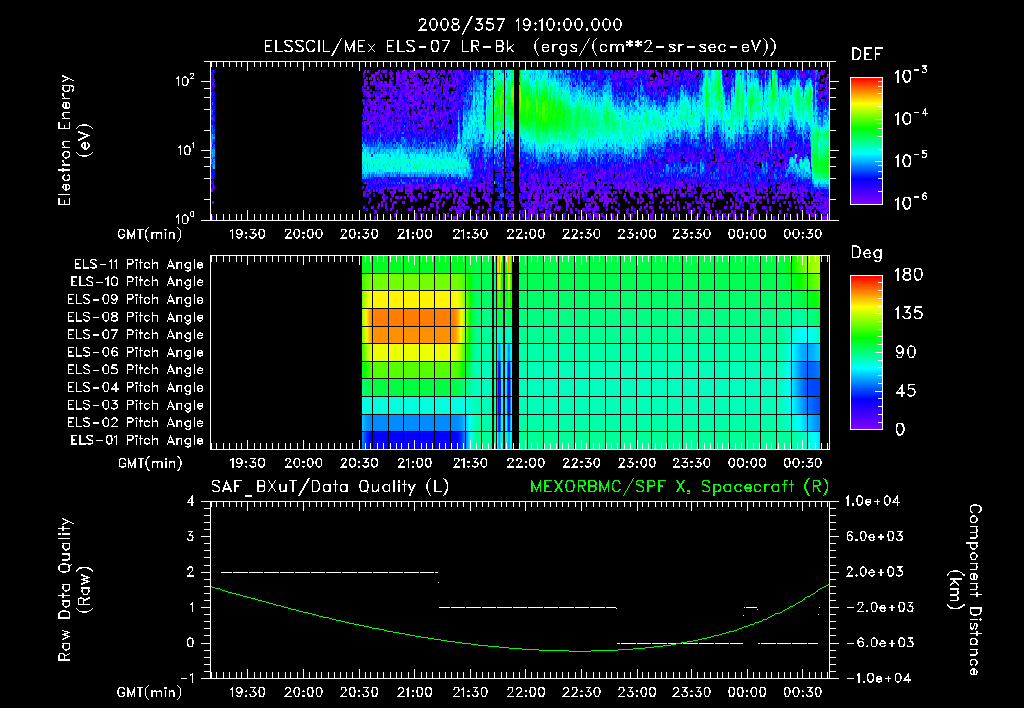The width and height of the screenshot is (1024, 708).
Task: Click the 2 tick on Raw Data Quality axis
Action: coord(191,572)
